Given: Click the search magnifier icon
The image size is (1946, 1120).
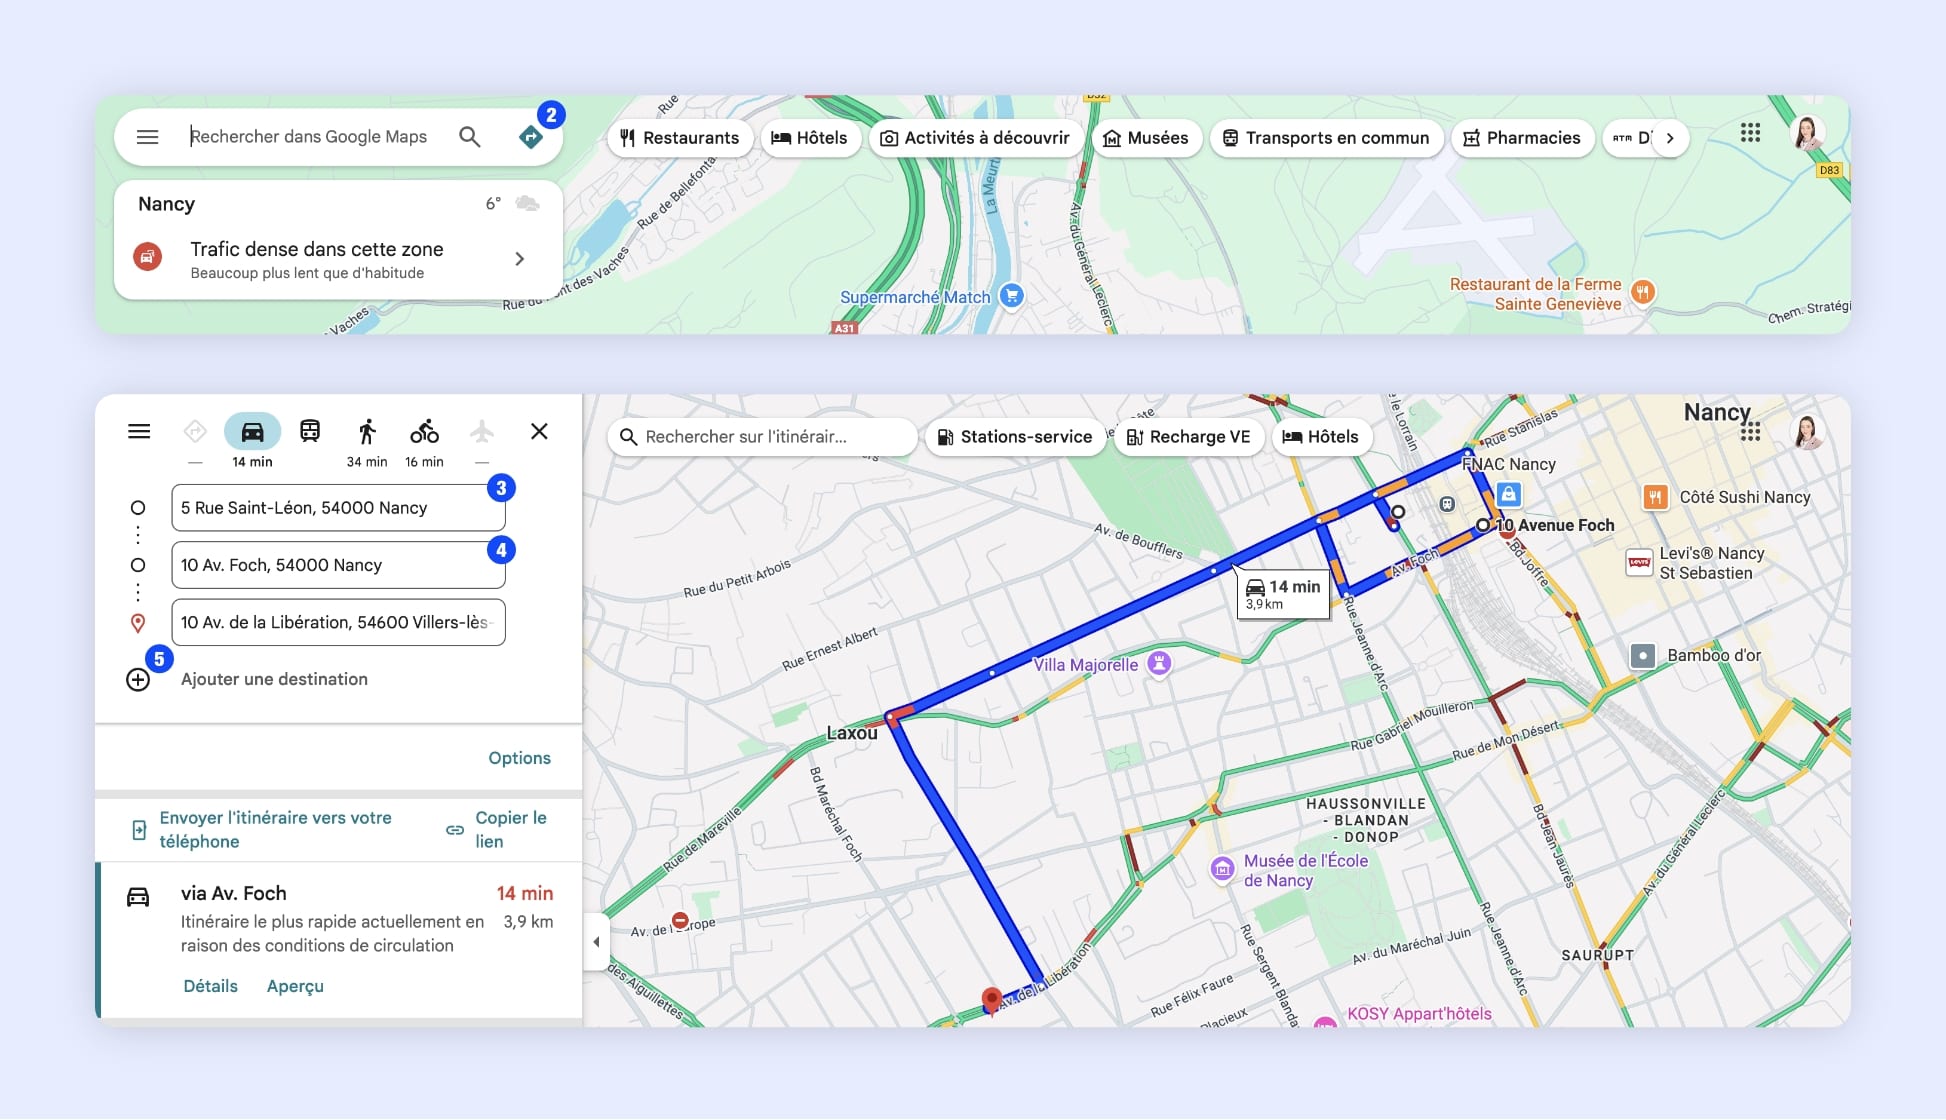Looking at the screenshot, I should tap(469, 136).
